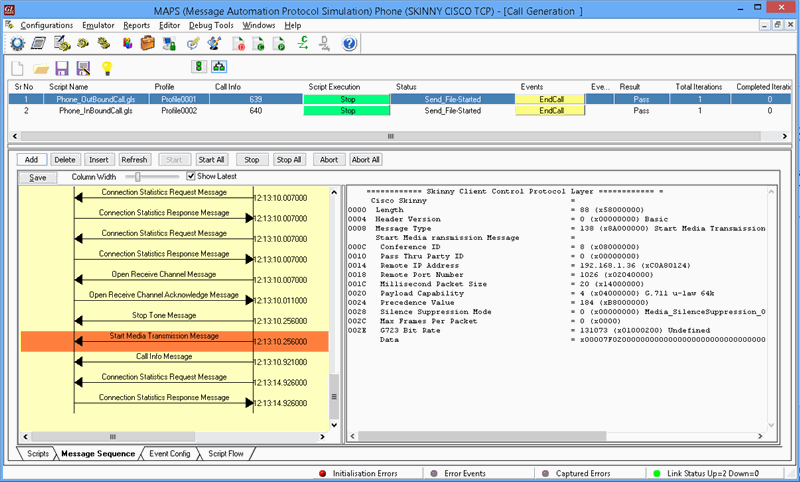The height and width of the screenshot is (482, 800).
Task: Select the Stop Tone Message row
Action: (x=174, y=320)
